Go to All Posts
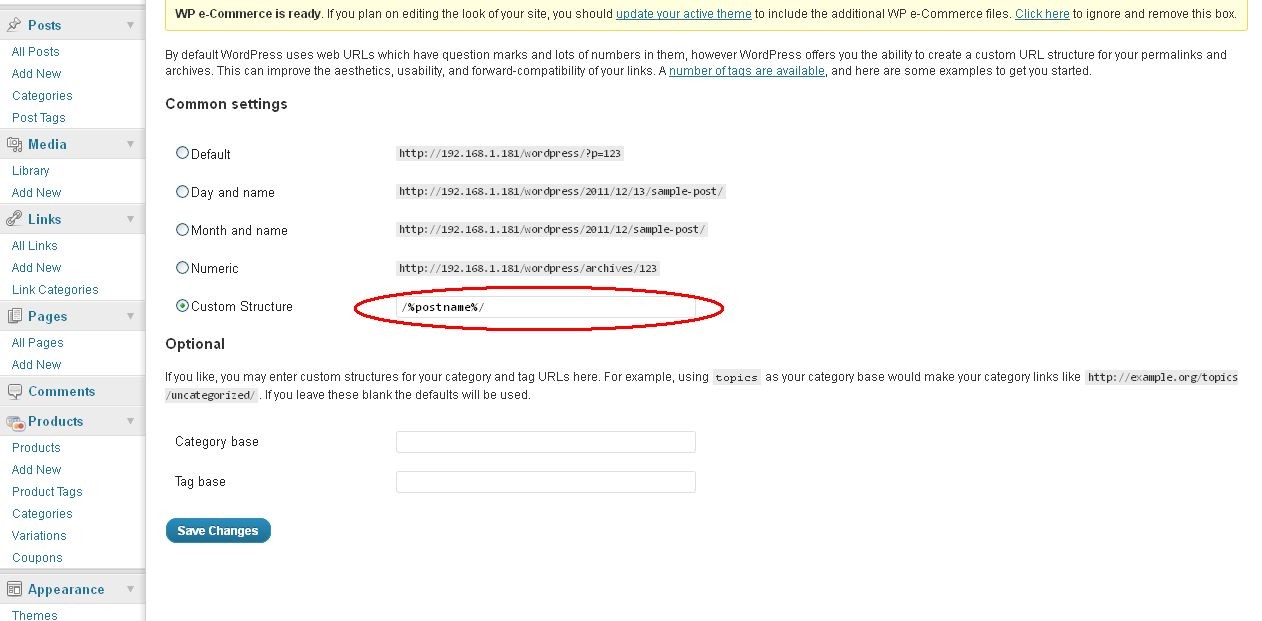 [36, 51]
